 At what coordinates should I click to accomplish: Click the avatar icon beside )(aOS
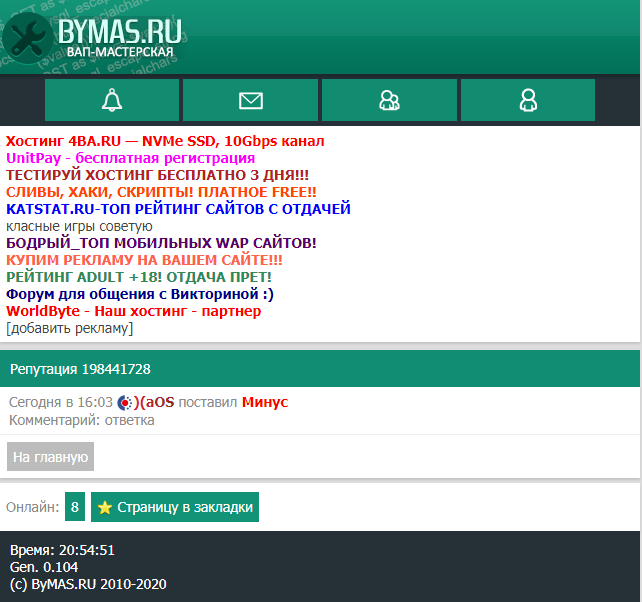pyautogui.click(x=125, y=402)
